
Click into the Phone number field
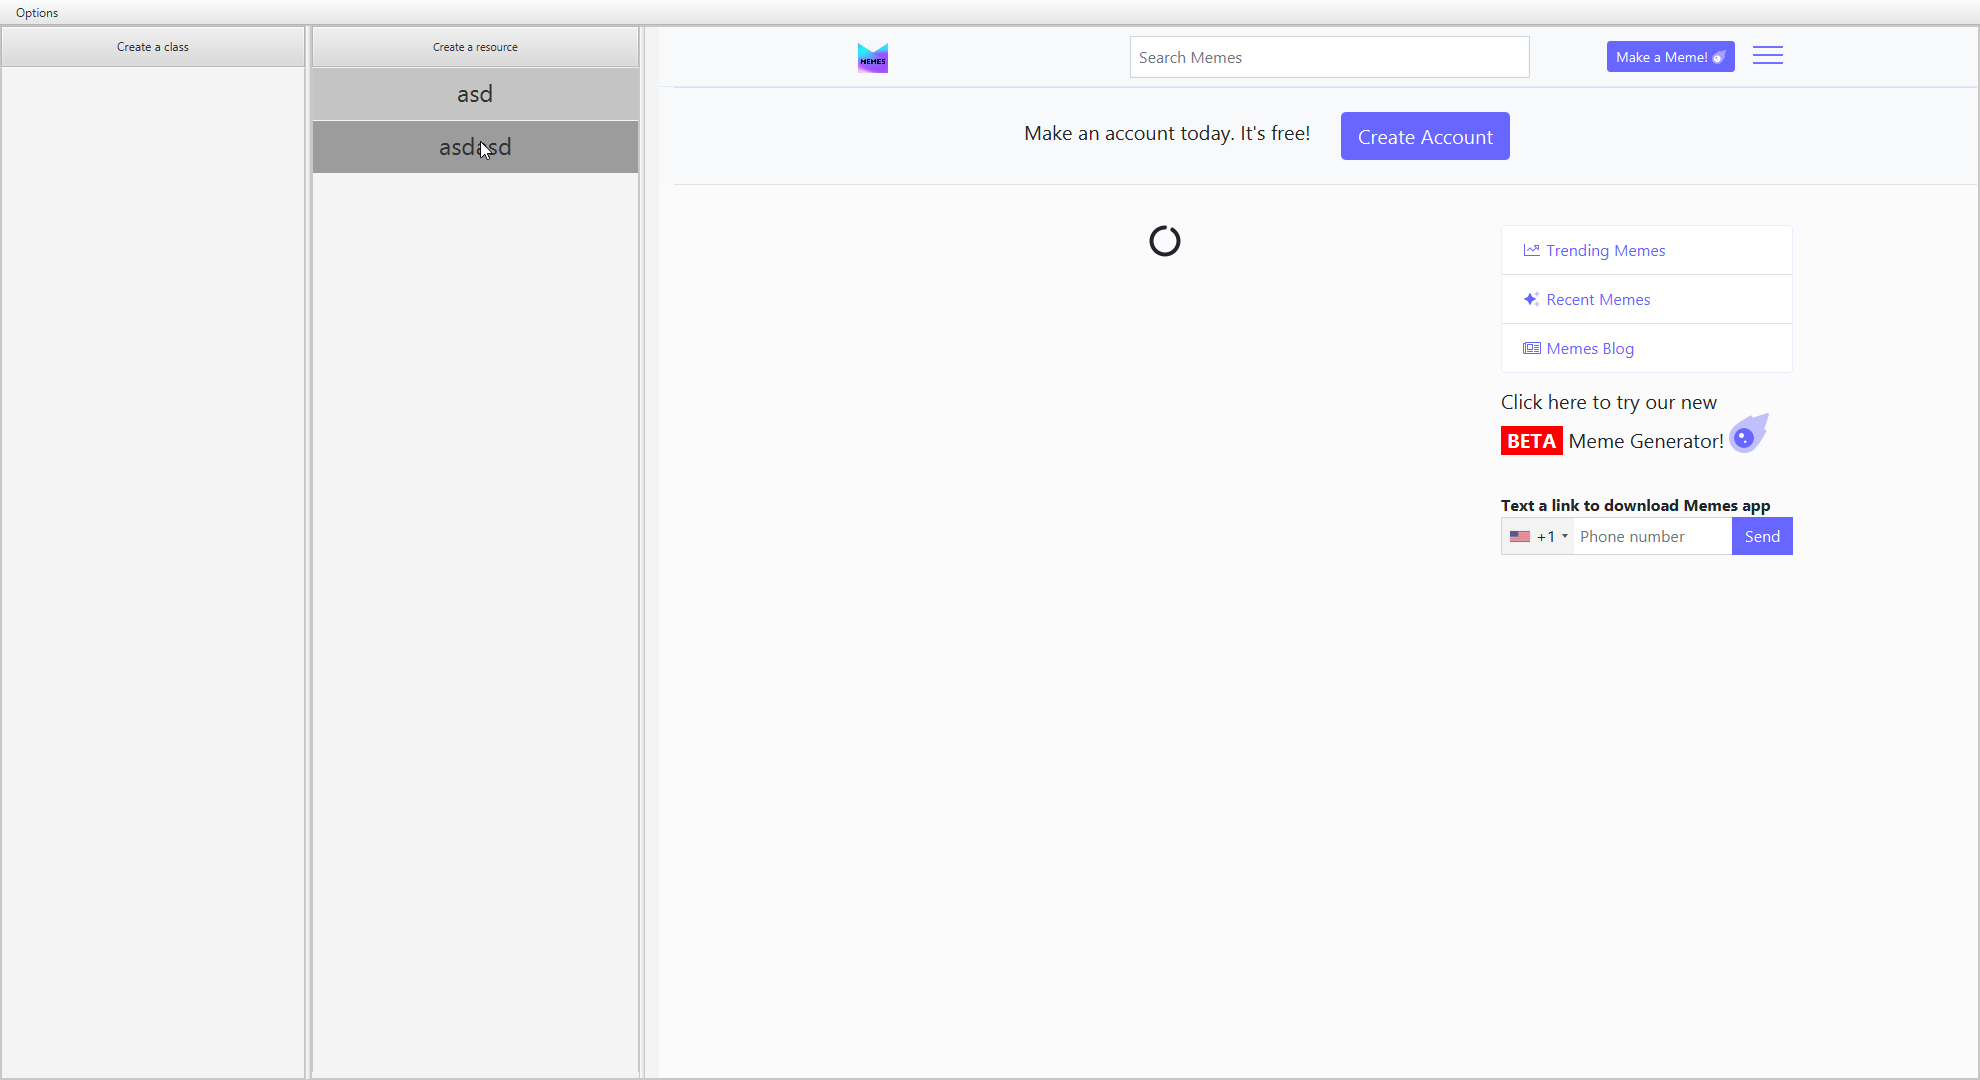[x=1652, y=537]
